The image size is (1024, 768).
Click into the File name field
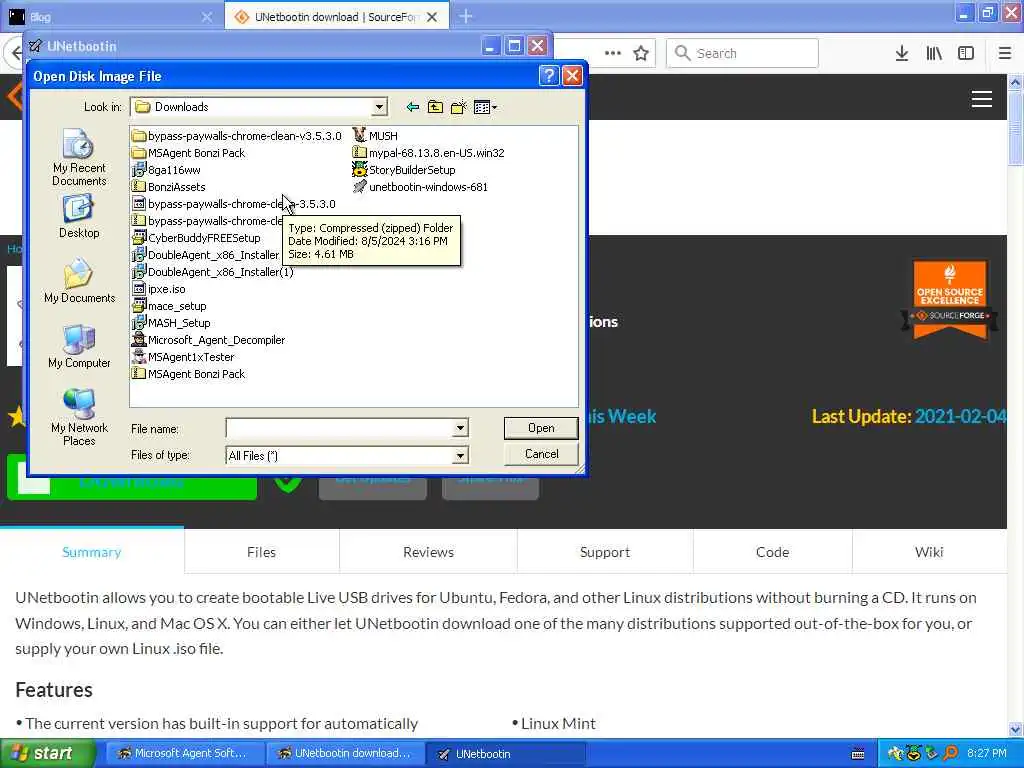(340, 428)
